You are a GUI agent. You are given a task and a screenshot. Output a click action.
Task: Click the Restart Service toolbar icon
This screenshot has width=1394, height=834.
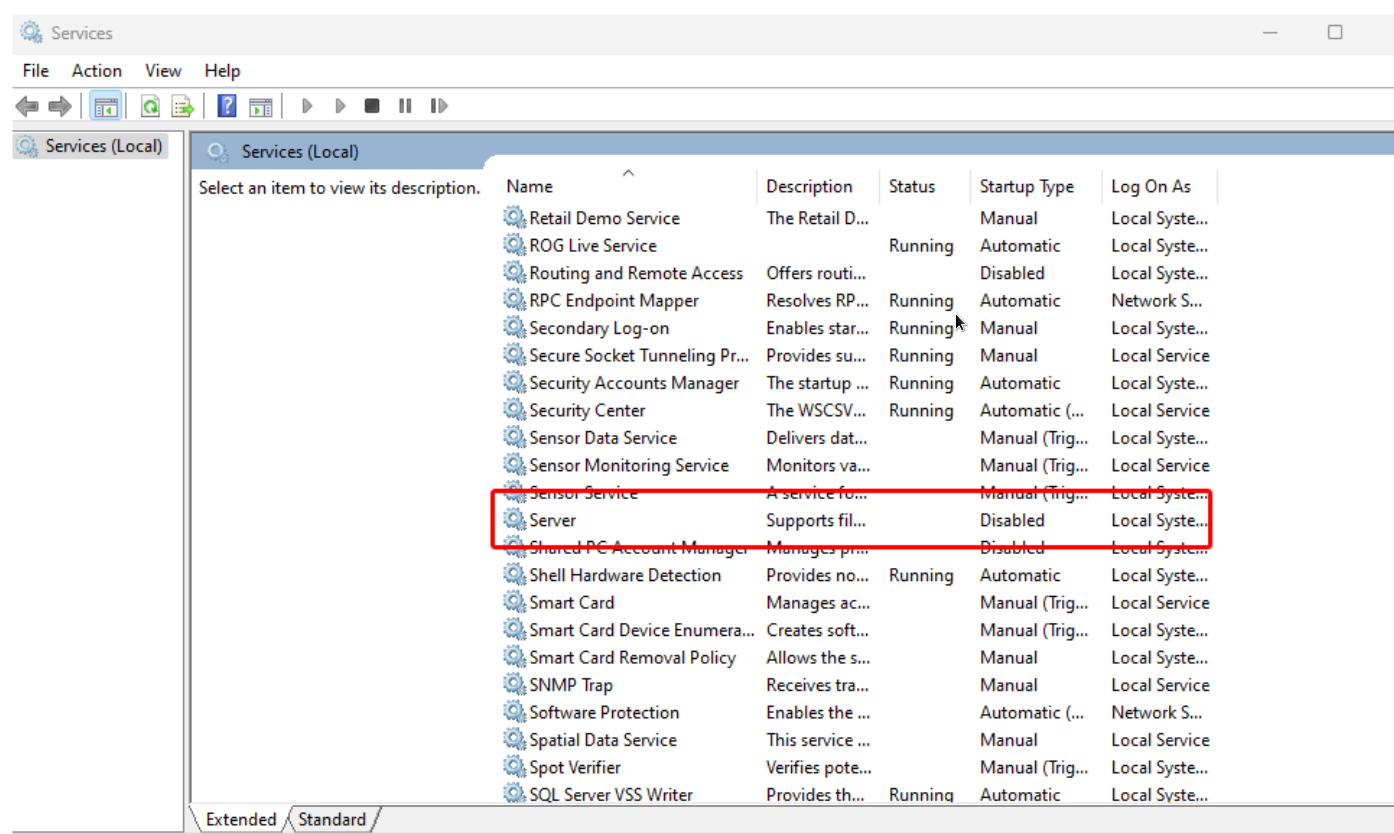(x=438, y=106)
